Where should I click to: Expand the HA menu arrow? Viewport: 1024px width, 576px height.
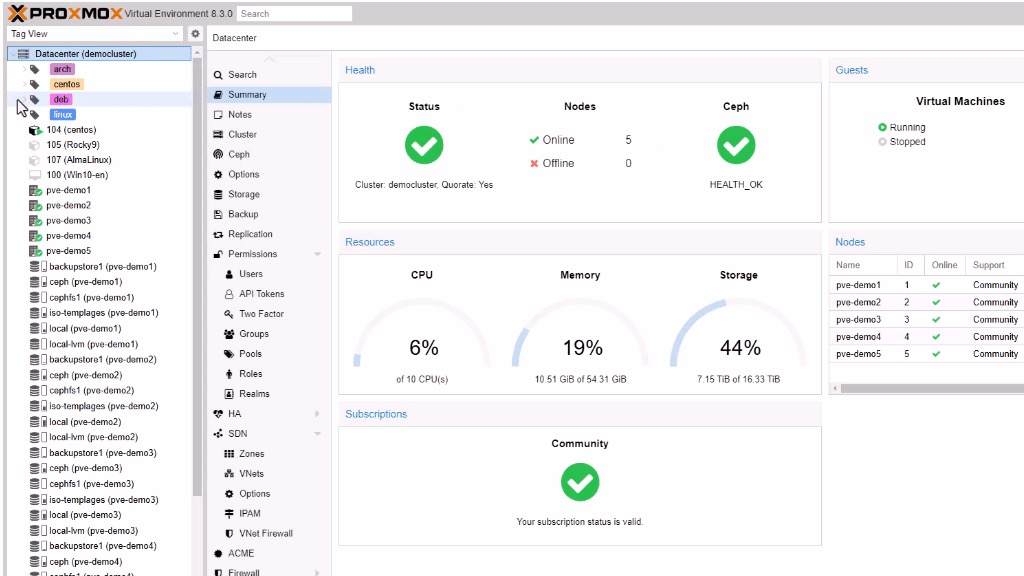click(x=318, y=414)
